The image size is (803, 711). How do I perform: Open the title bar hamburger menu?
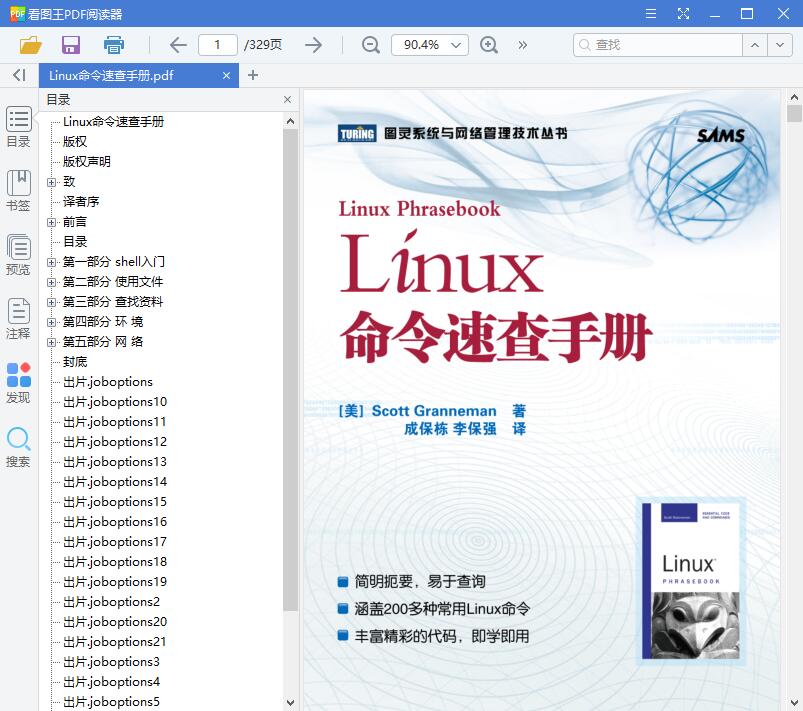pyautogui.click(x=650, y=14)
